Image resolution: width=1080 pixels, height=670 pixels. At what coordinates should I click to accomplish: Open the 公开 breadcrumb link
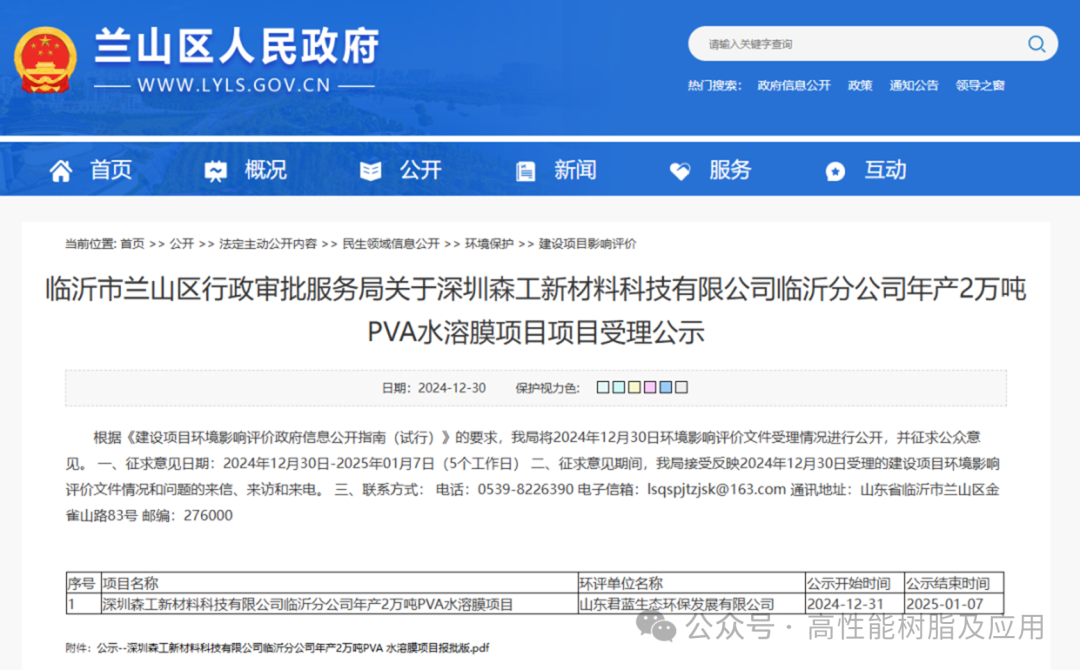coord(182,244)
